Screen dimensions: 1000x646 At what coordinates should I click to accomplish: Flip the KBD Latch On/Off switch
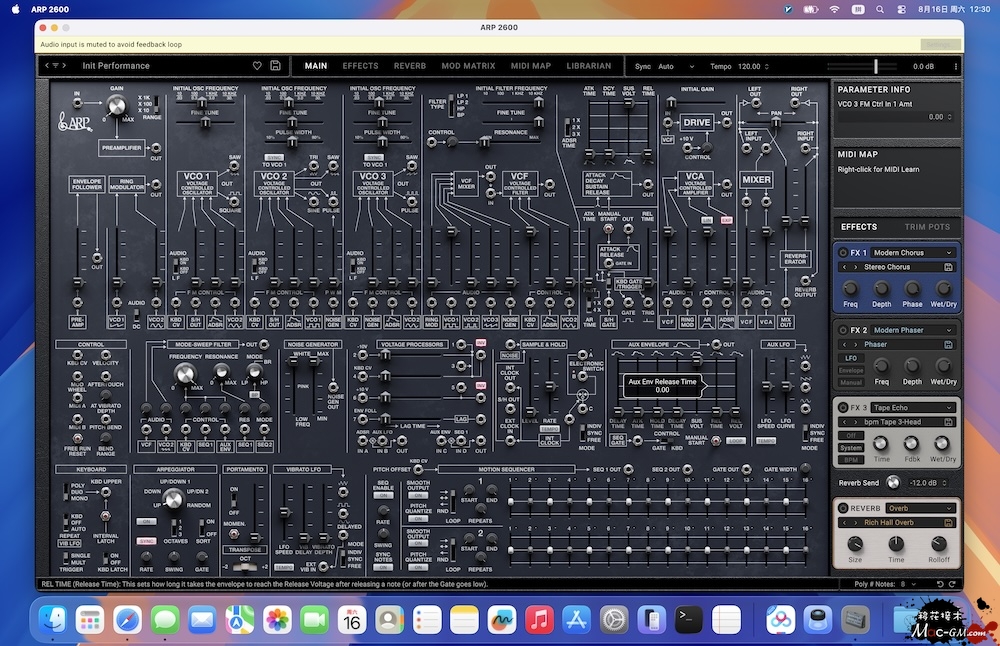(x=106, y=559)
